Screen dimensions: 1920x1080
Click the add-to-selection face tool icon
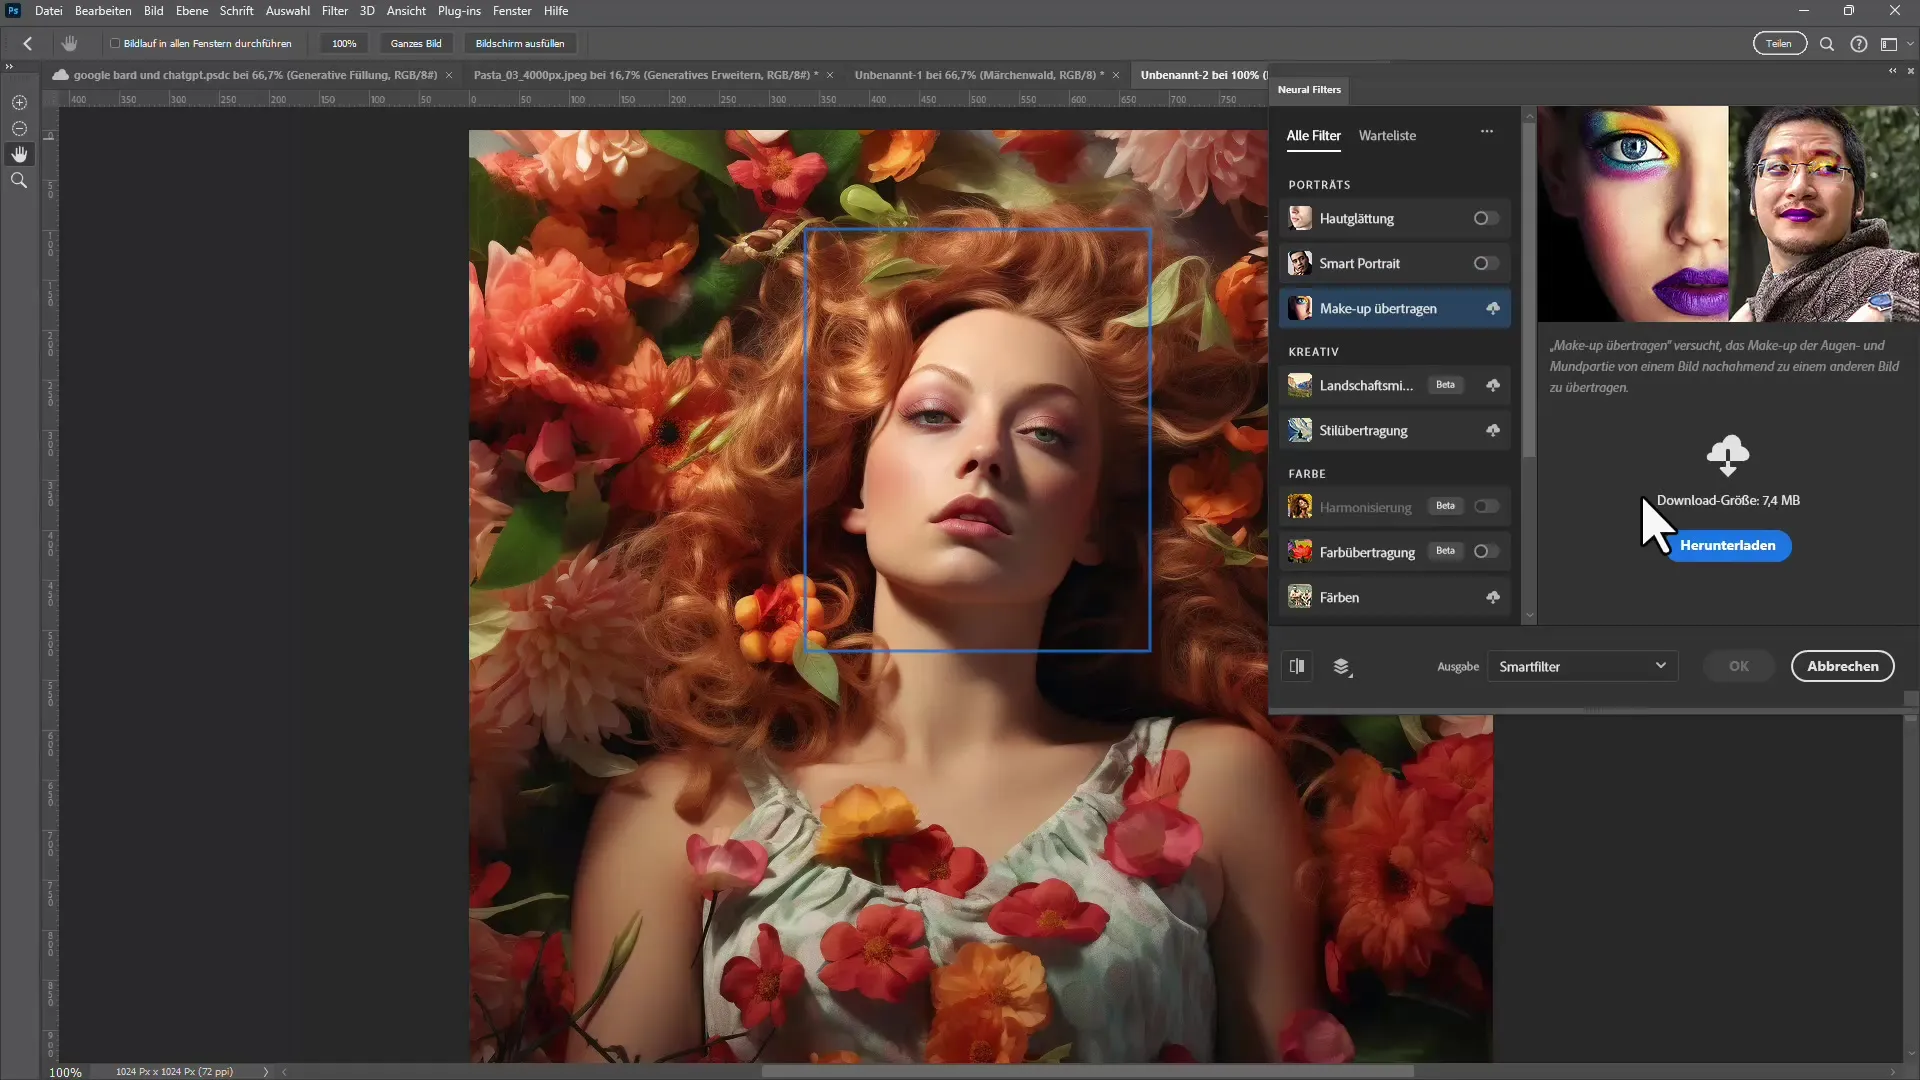click(19, 103)
